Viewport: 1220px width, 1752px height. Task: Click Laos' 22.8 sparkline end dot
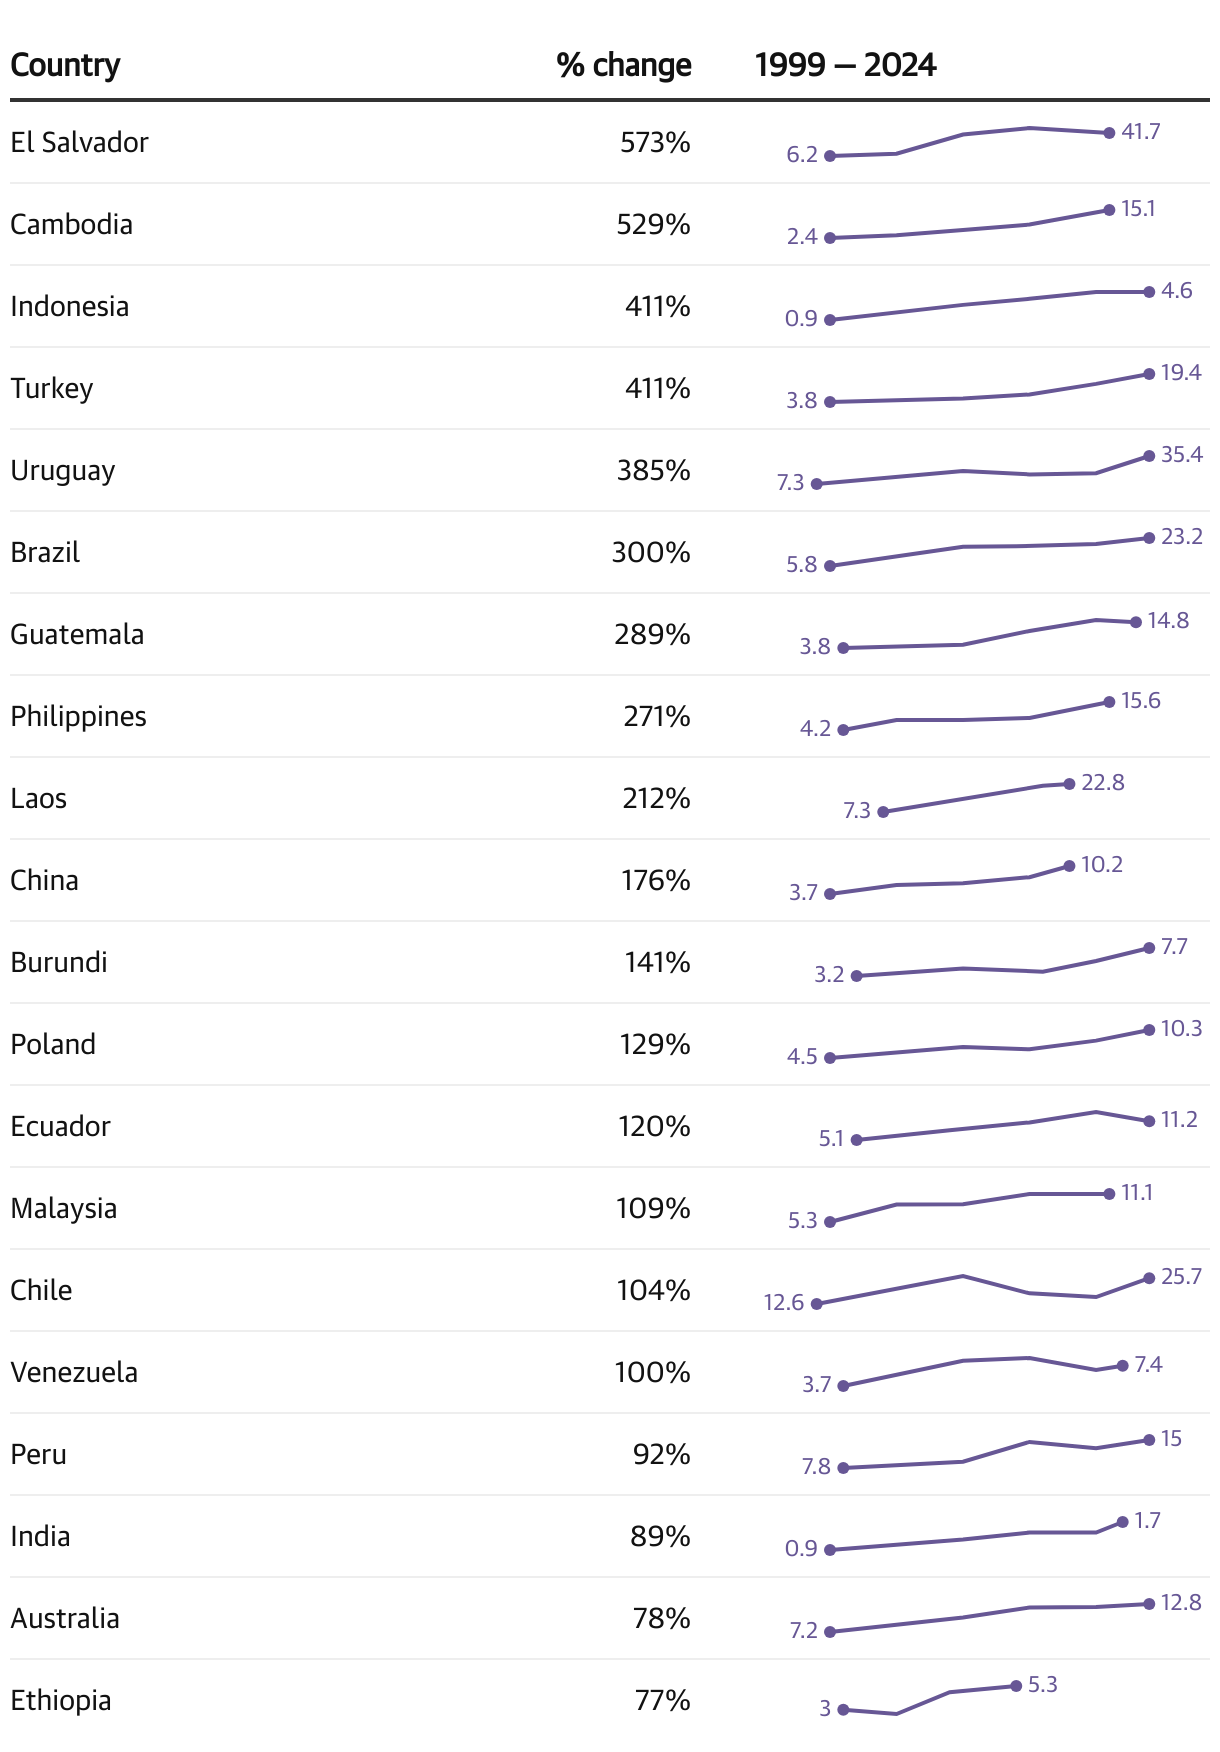click(1069, 784)
